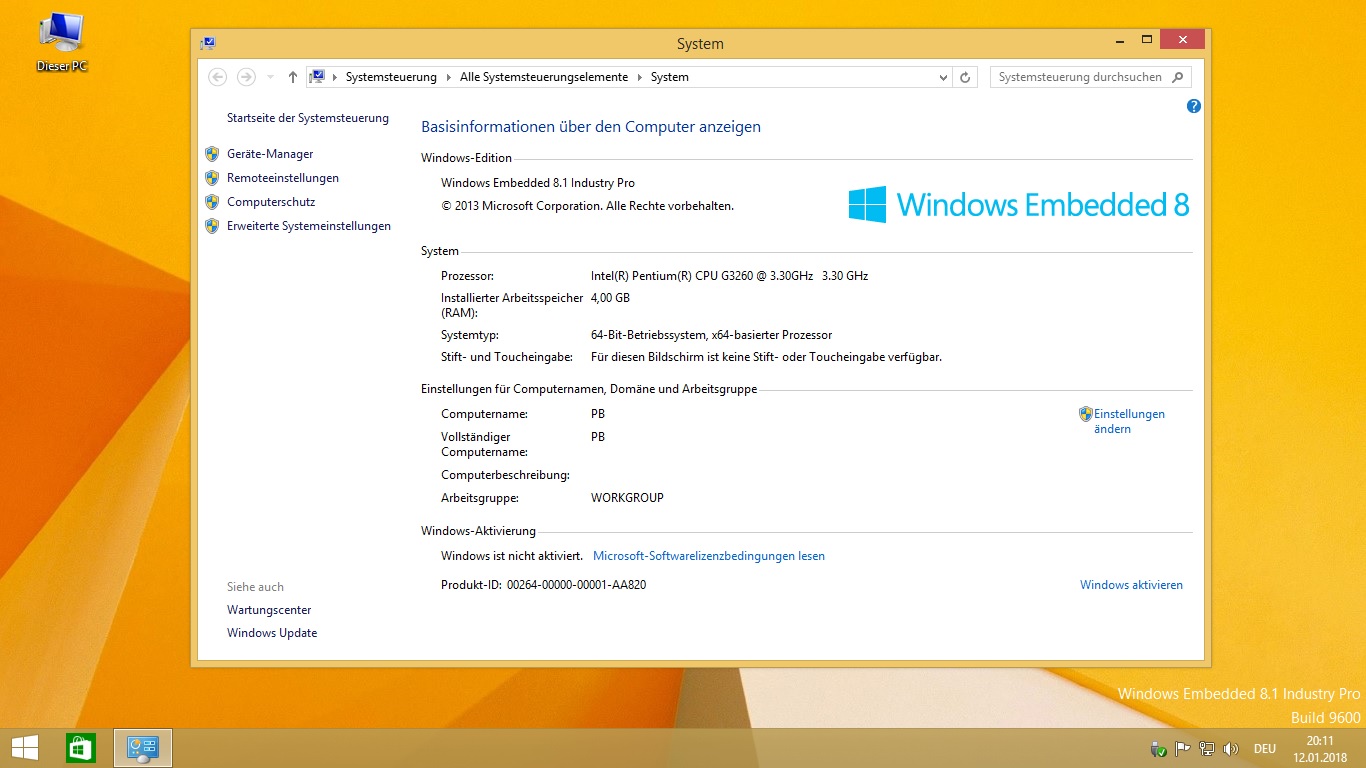Click PB in the Computername row
This screenshot has width=1366, height=768.
[598, 414]
